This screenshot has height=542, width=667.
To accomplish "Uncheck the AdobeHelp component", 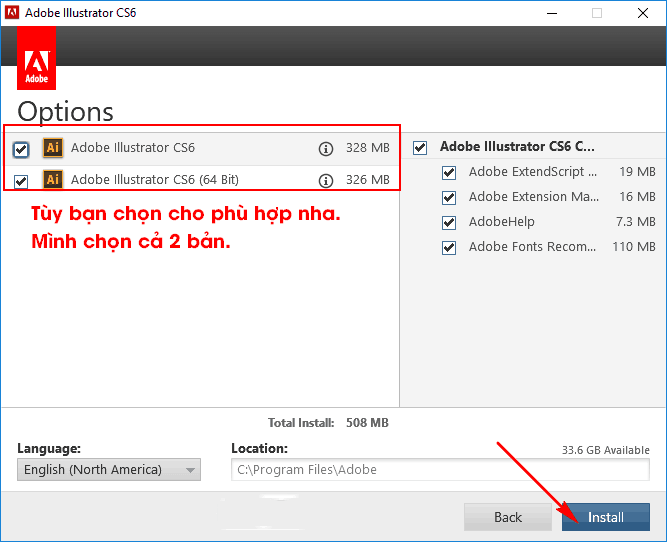I will [449, 223].
